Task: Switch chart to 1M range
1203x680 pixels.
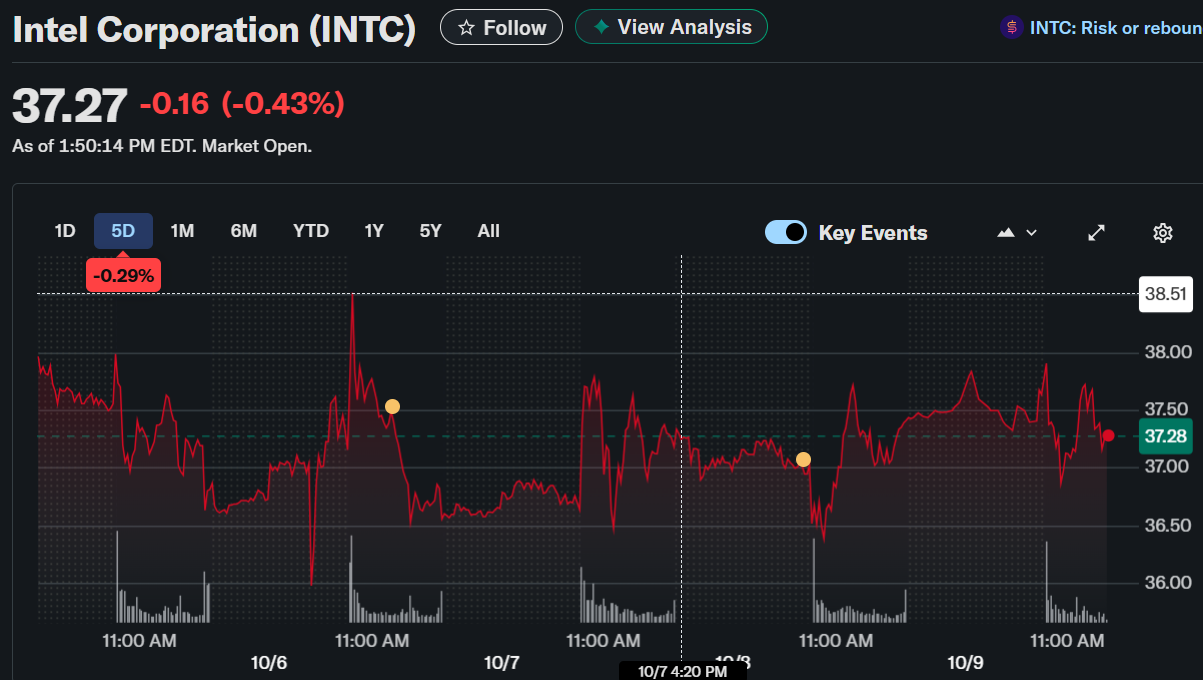Action: (182, 231)
